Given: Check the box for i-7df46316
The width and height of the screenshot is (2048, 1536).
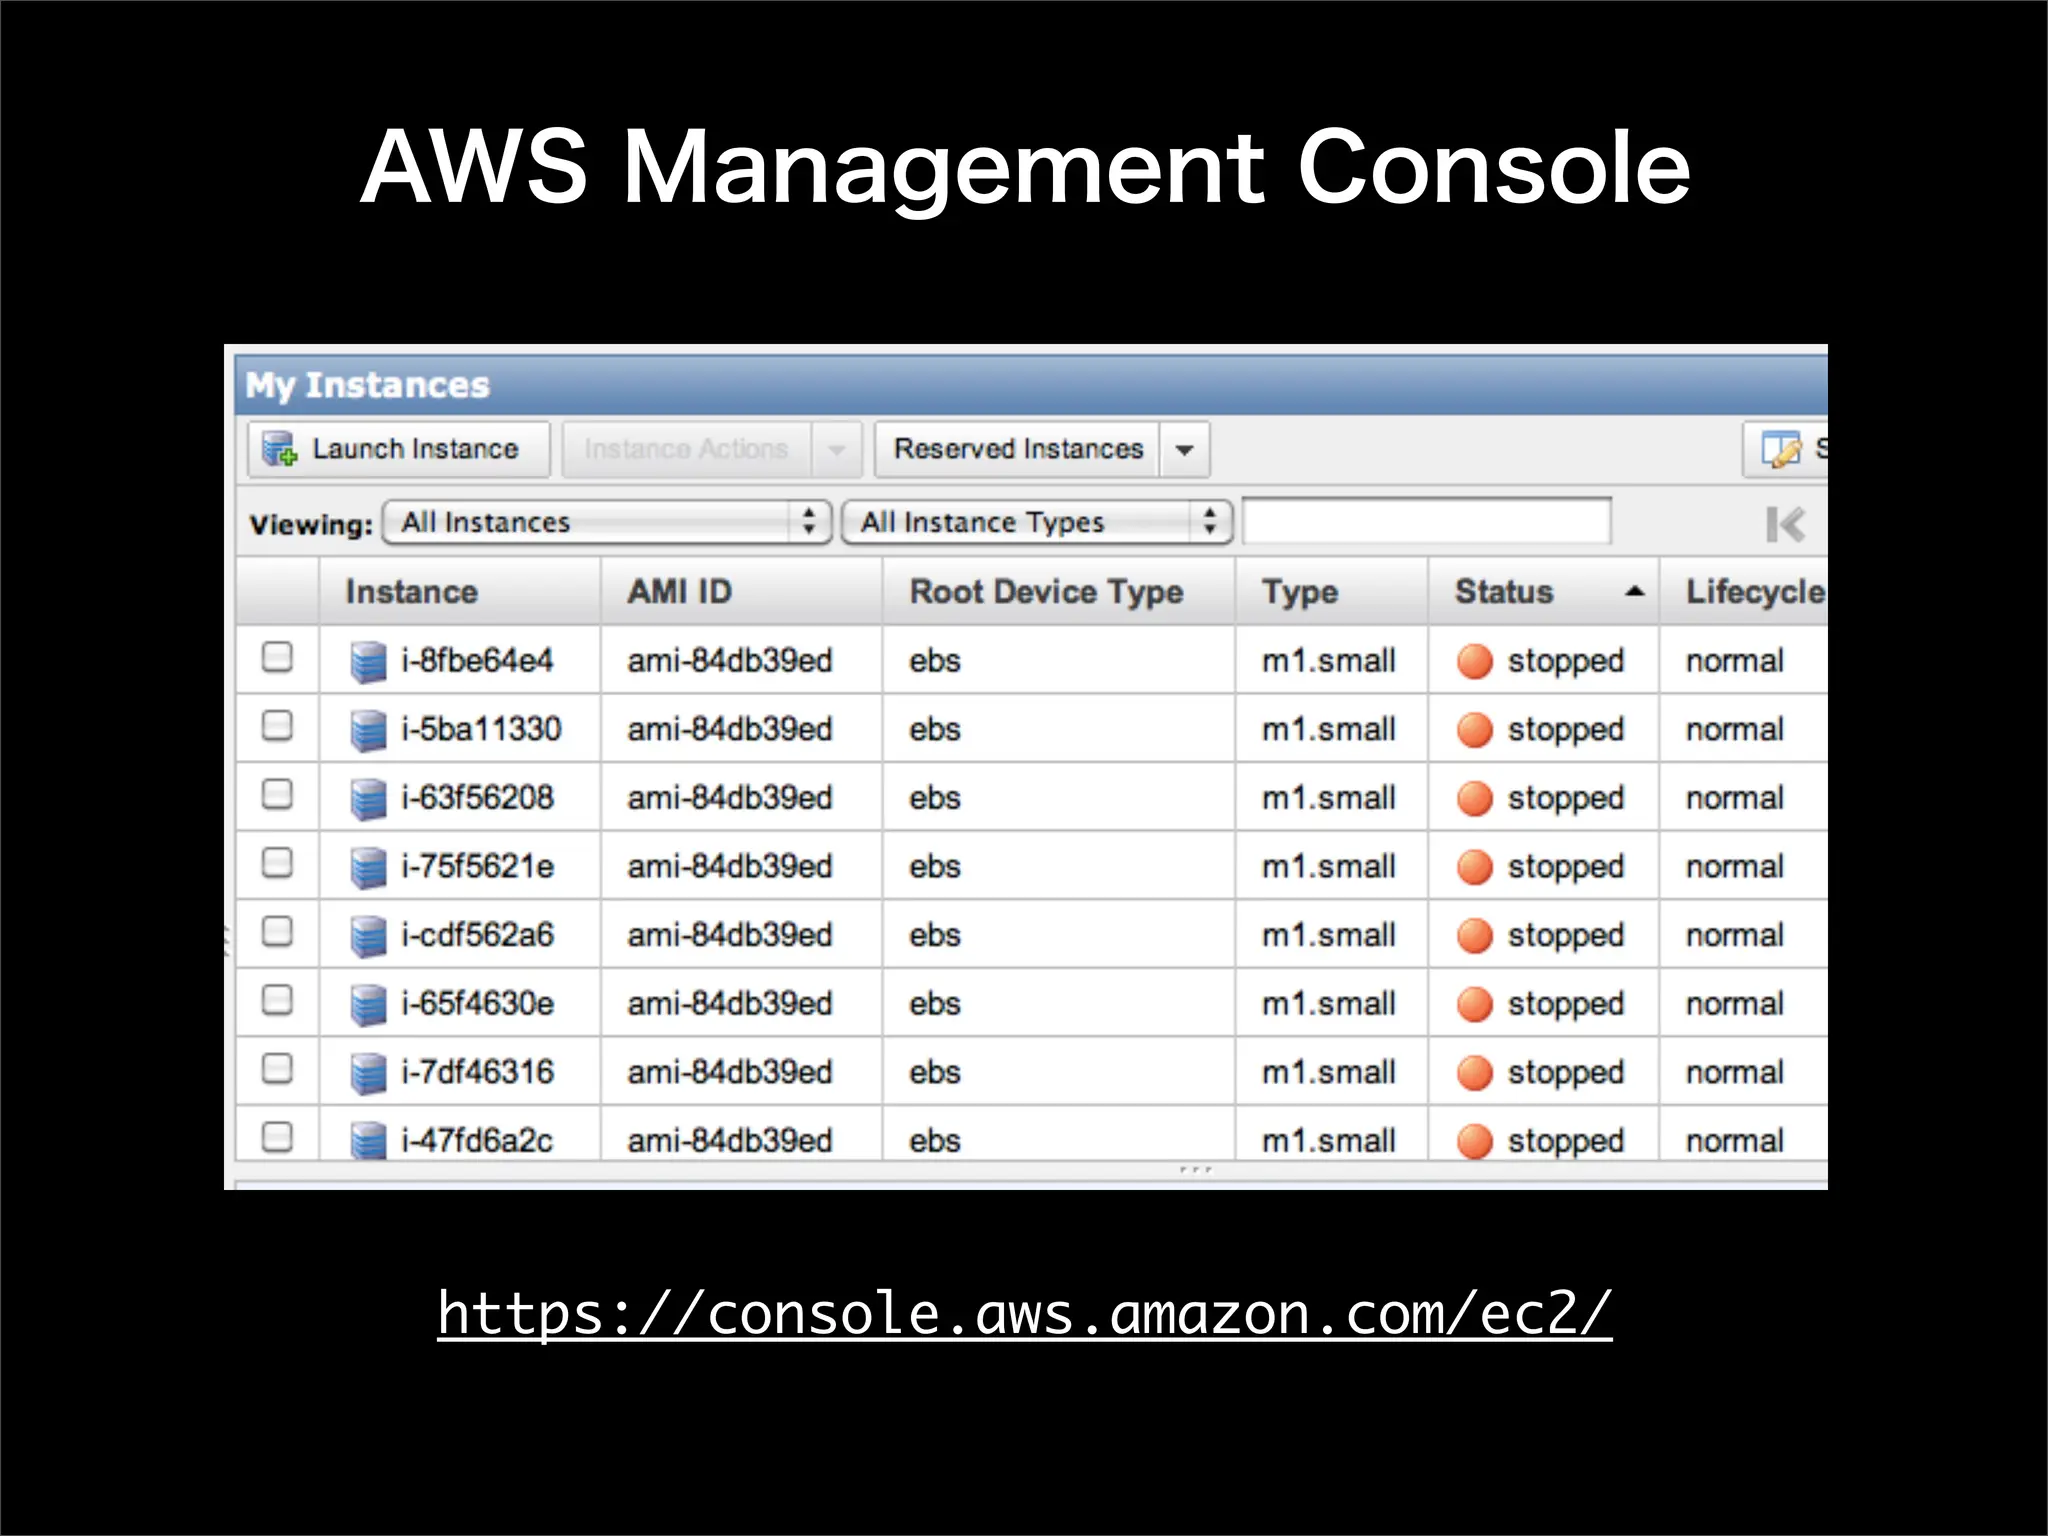Looking at the screenshot, I should click(277, 1068).
